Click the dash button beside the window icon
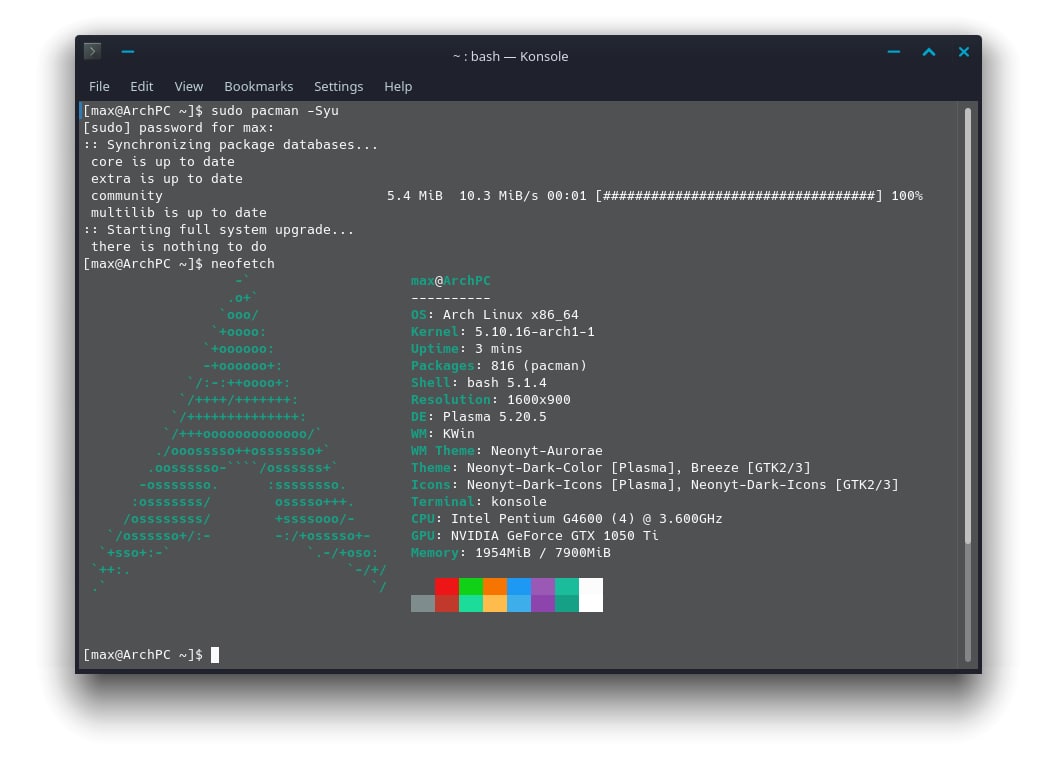Viewport: 1057px width, 759px height. [x=127, y=51]
